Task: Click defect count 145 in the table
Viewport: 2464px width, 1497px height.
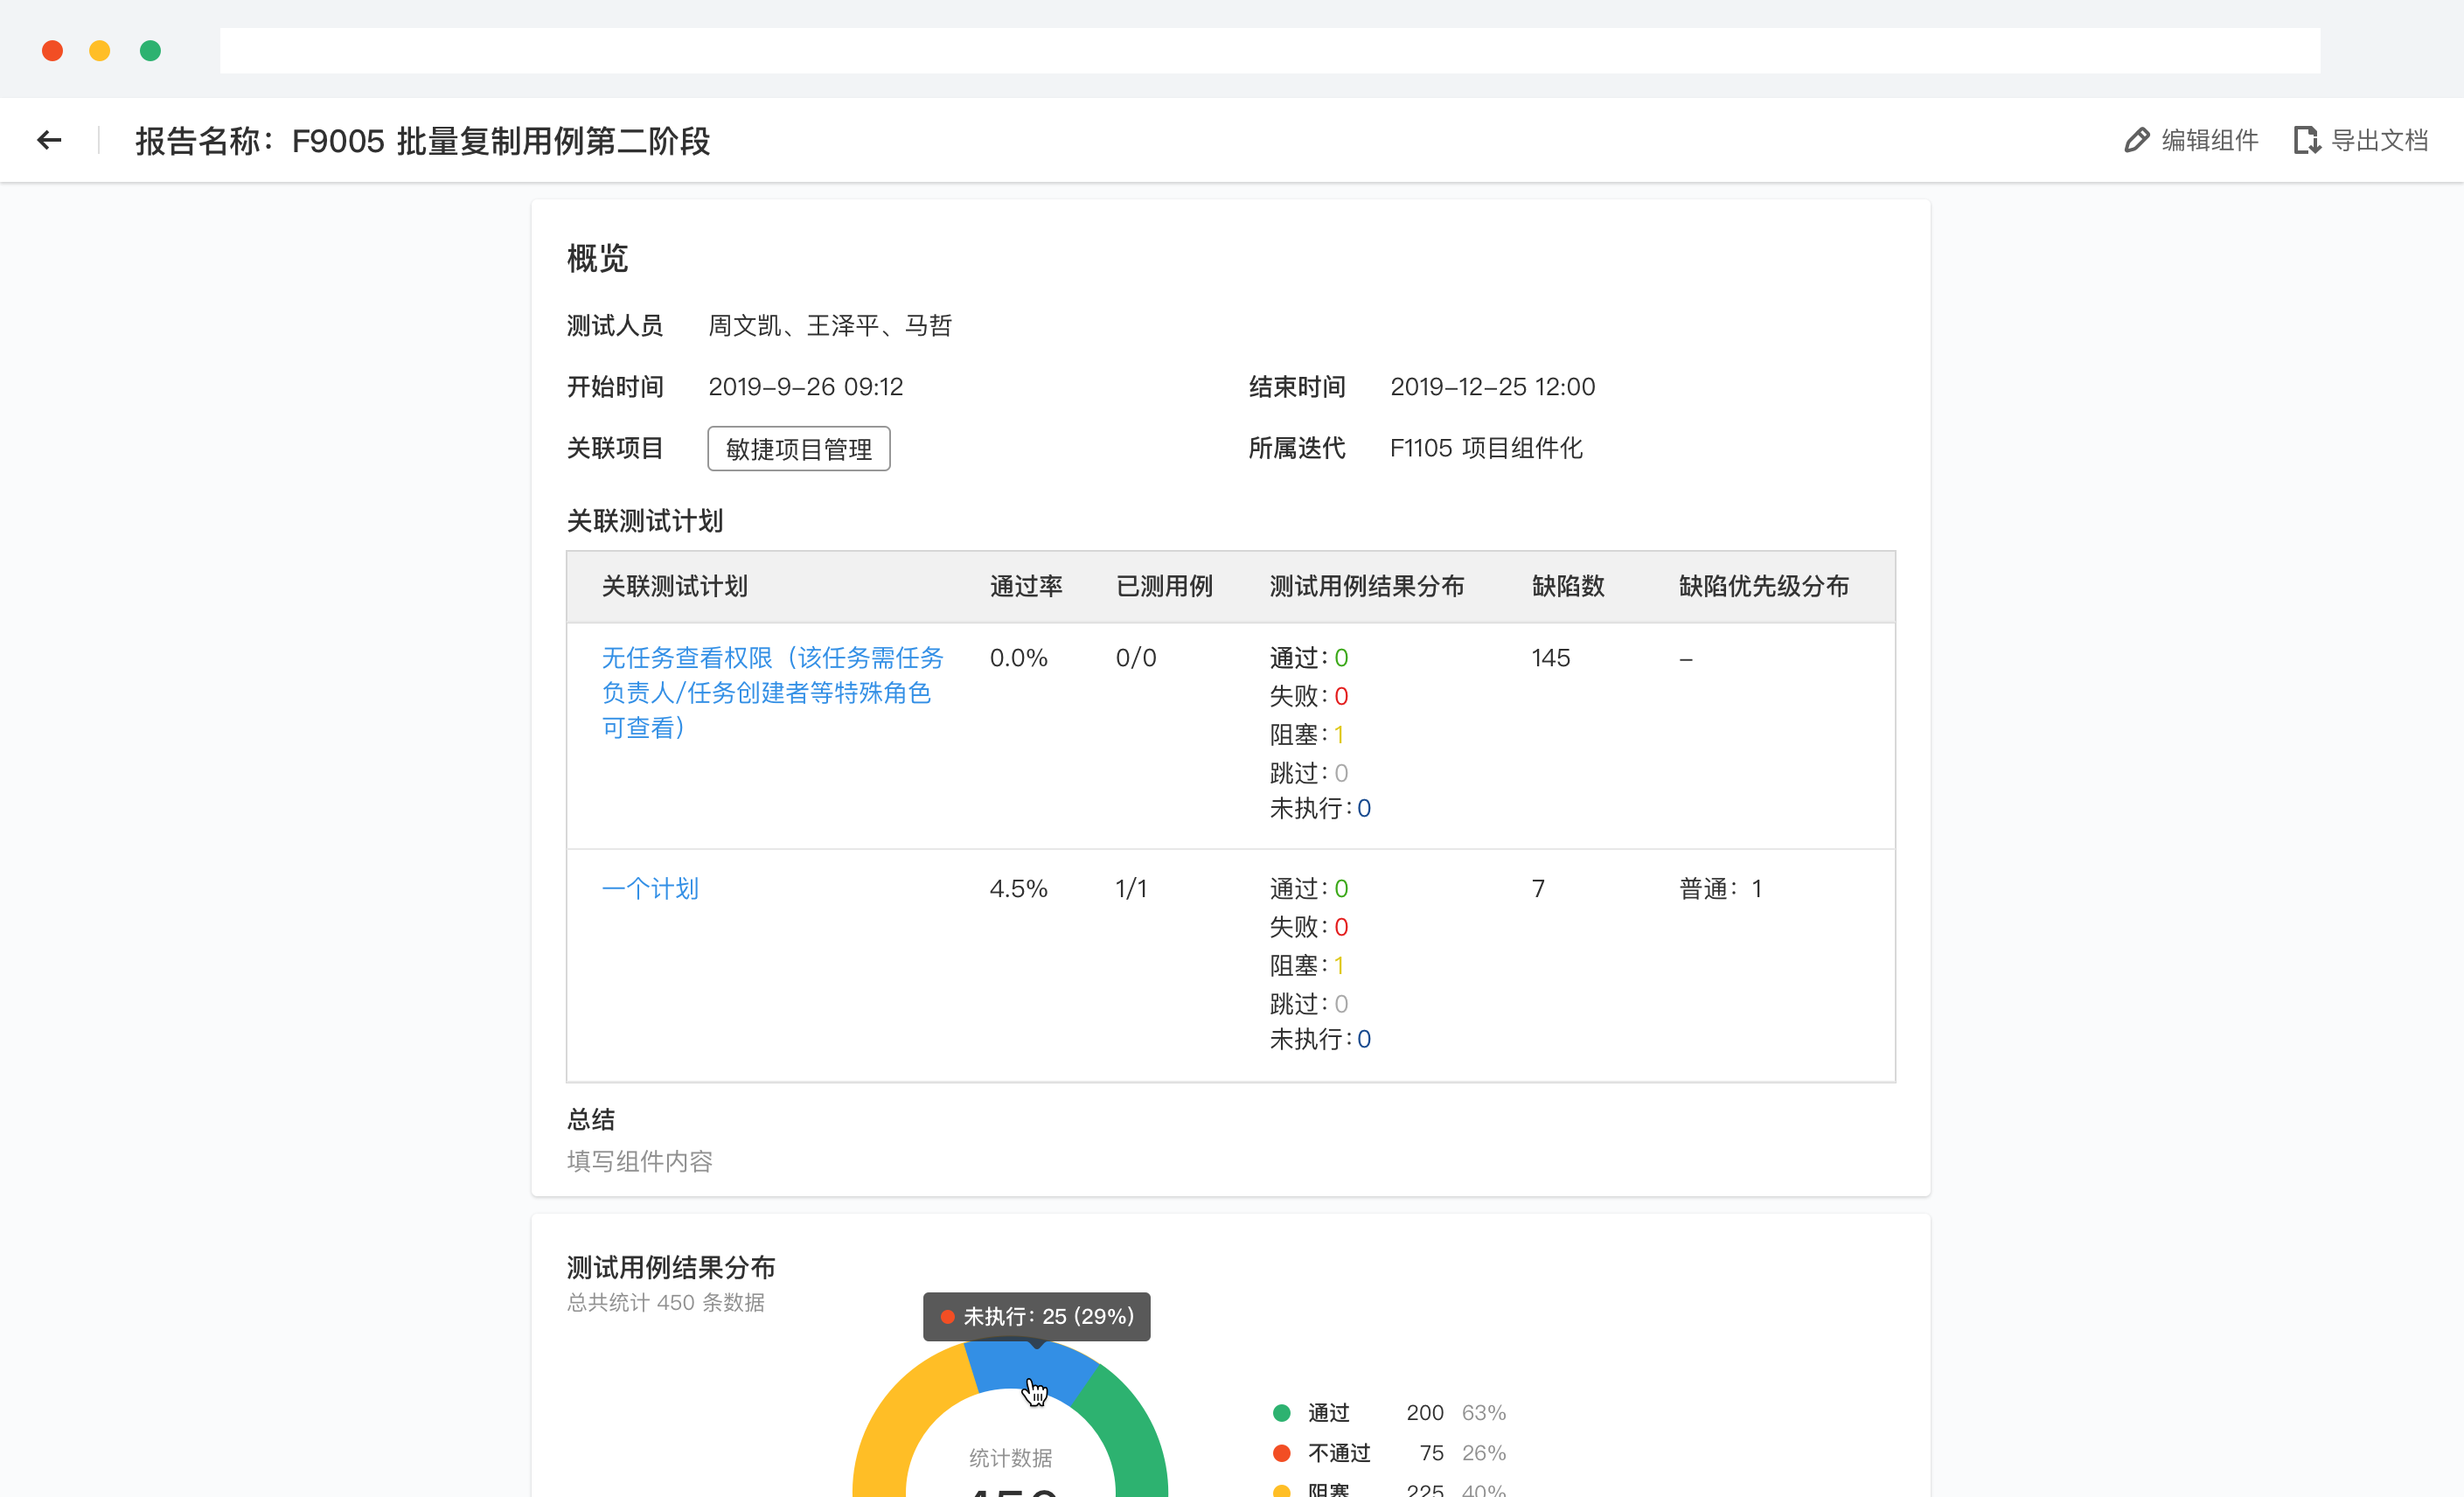Action: point(1551,657)
